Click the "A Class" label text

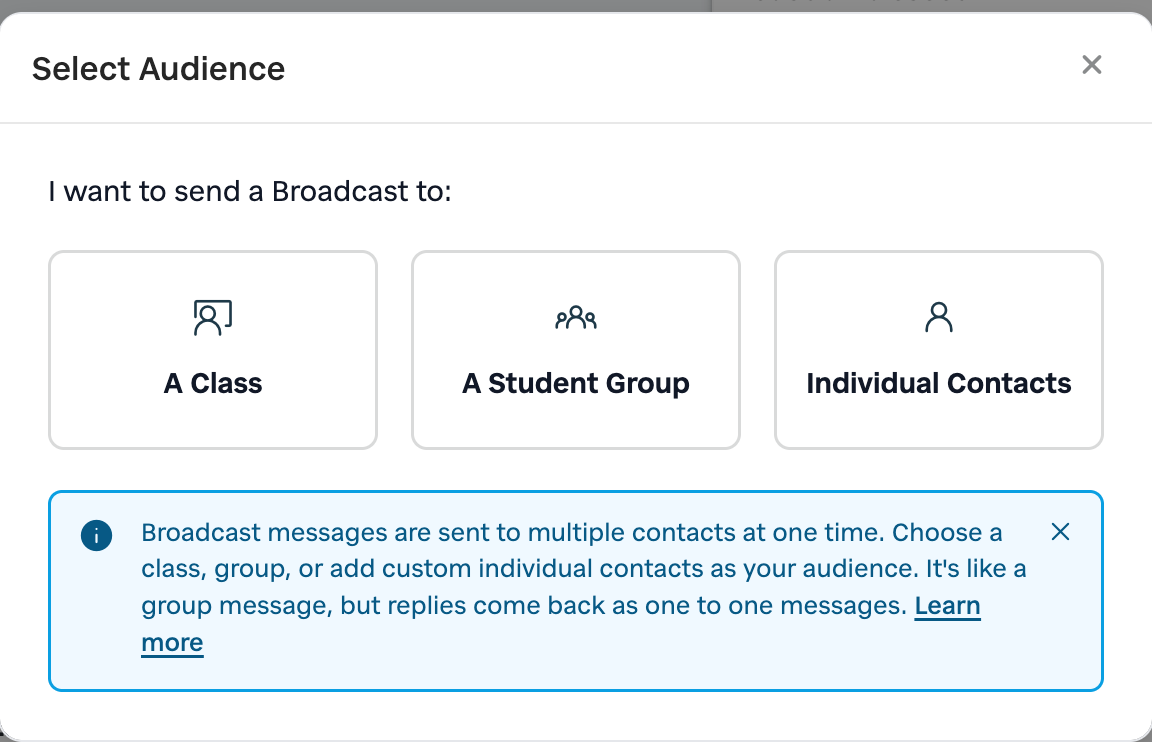click(x=213, y=383)
